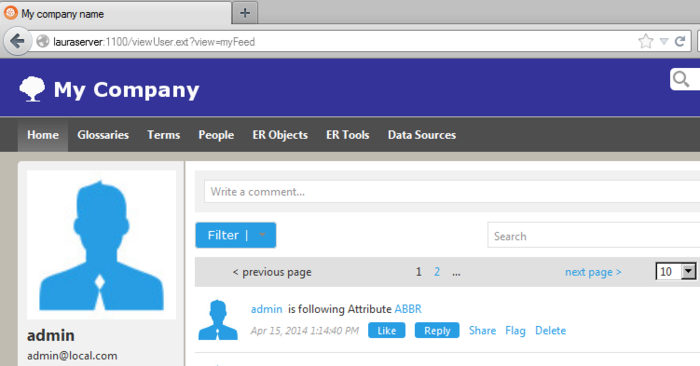The height and width of the screenshot is (366, 700).
Task: Bookmark page with the star icon
Action: pos(645,42)
